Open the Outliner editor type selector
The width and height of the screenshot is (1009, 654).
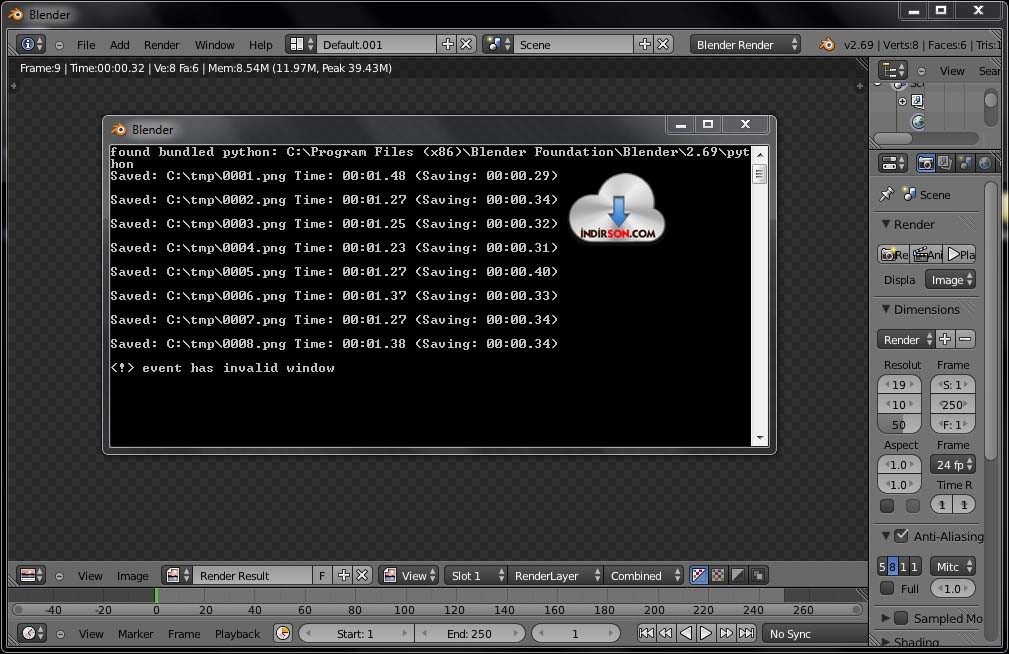893,70
